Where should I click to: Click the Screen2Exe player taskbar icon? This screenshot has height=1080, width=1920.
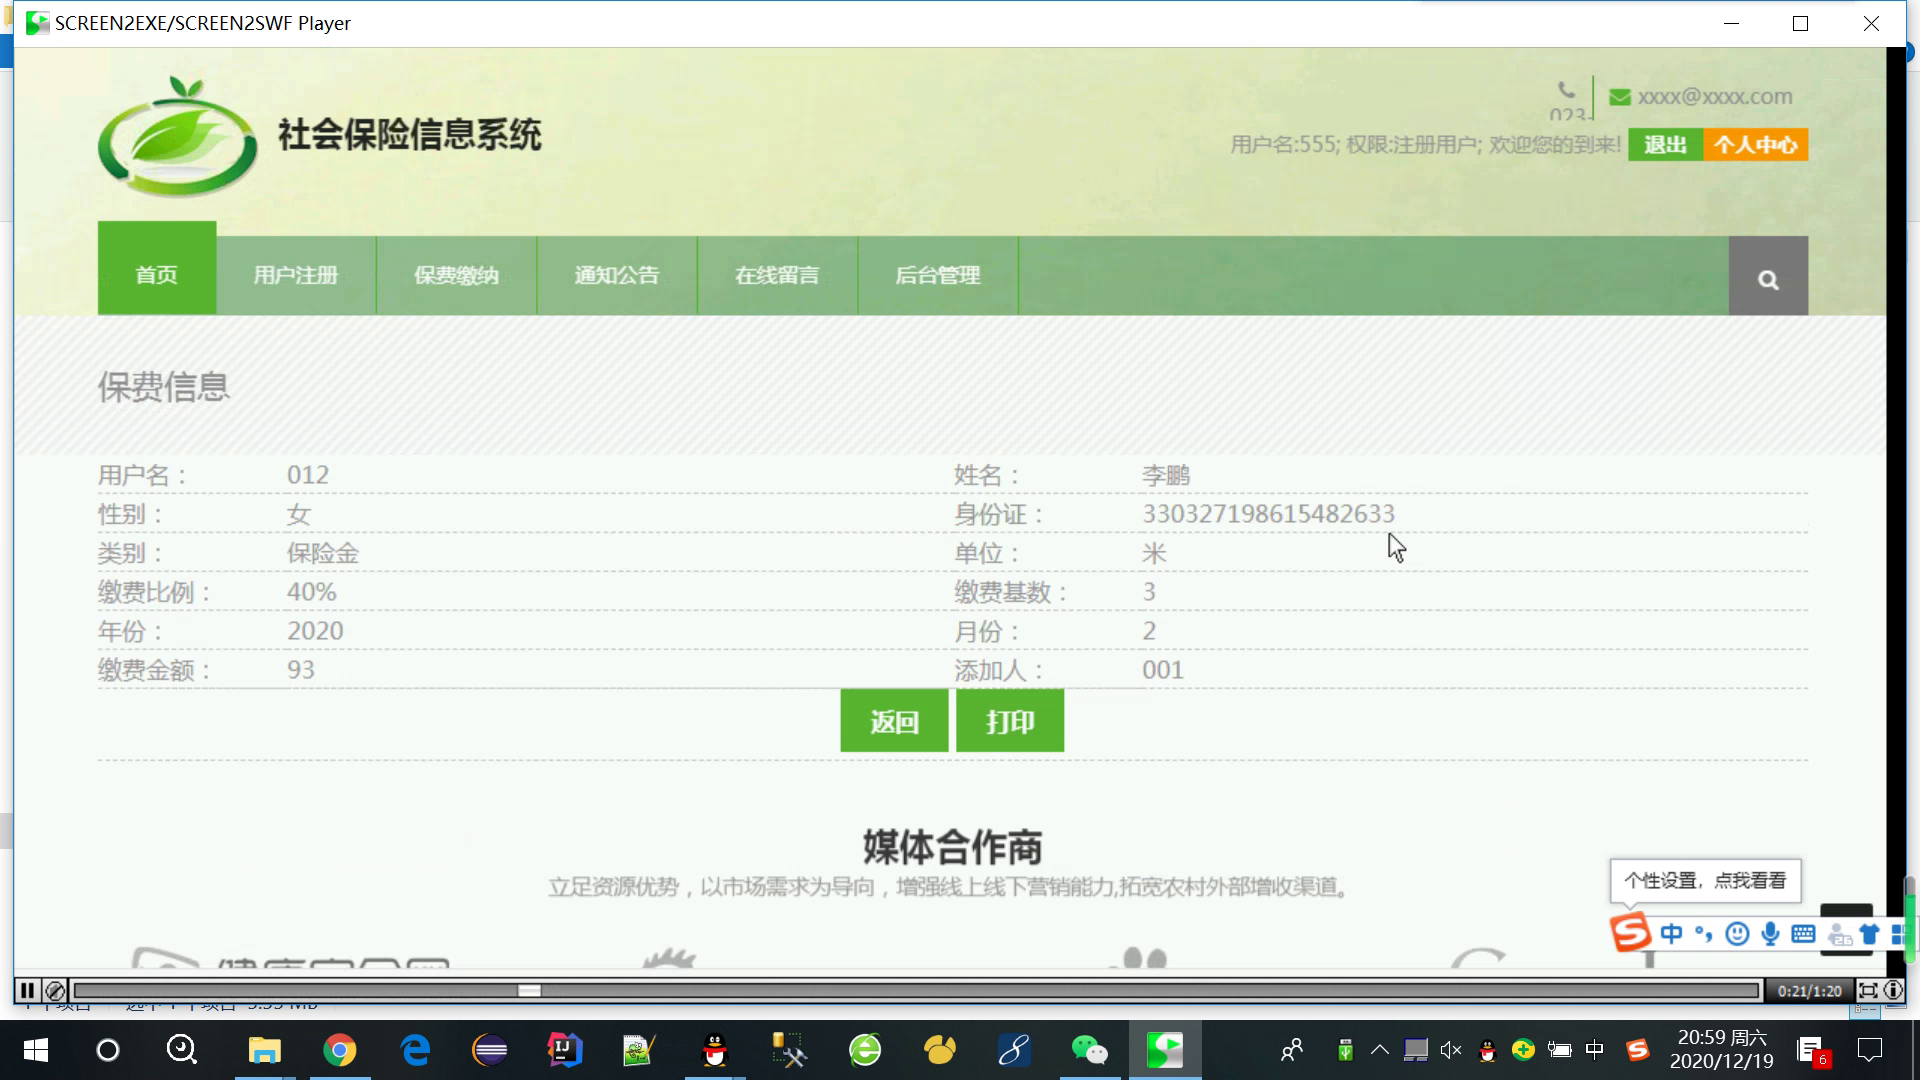pos(1165,1050)
